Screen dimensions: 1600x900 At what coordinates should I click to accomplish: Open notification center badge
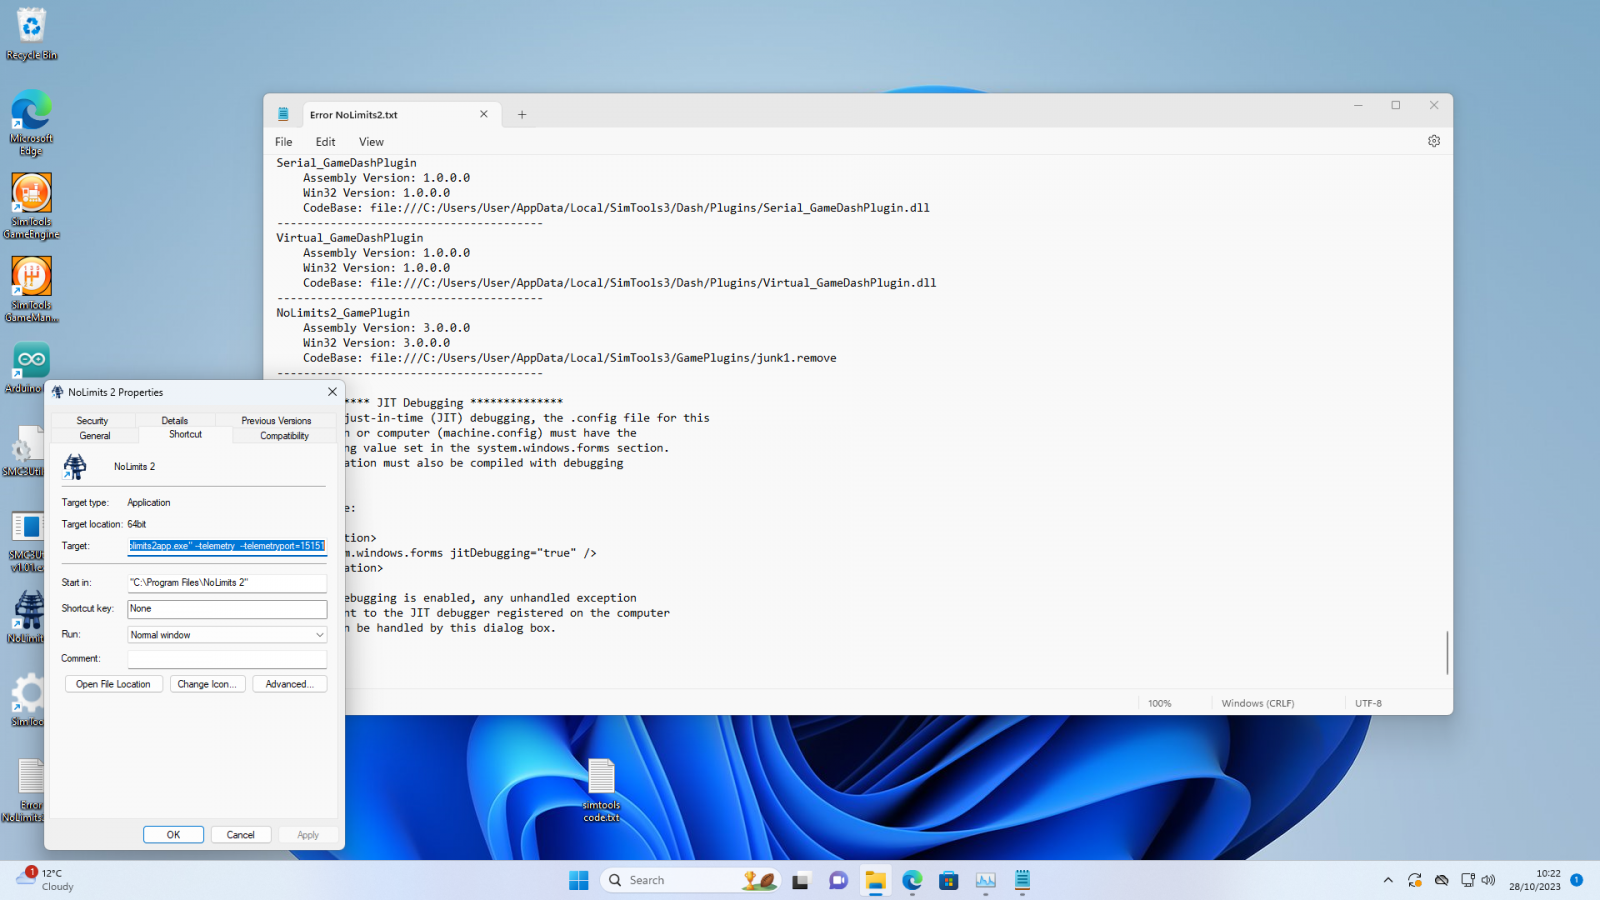pyautogui.click(x=1576, y=880)
